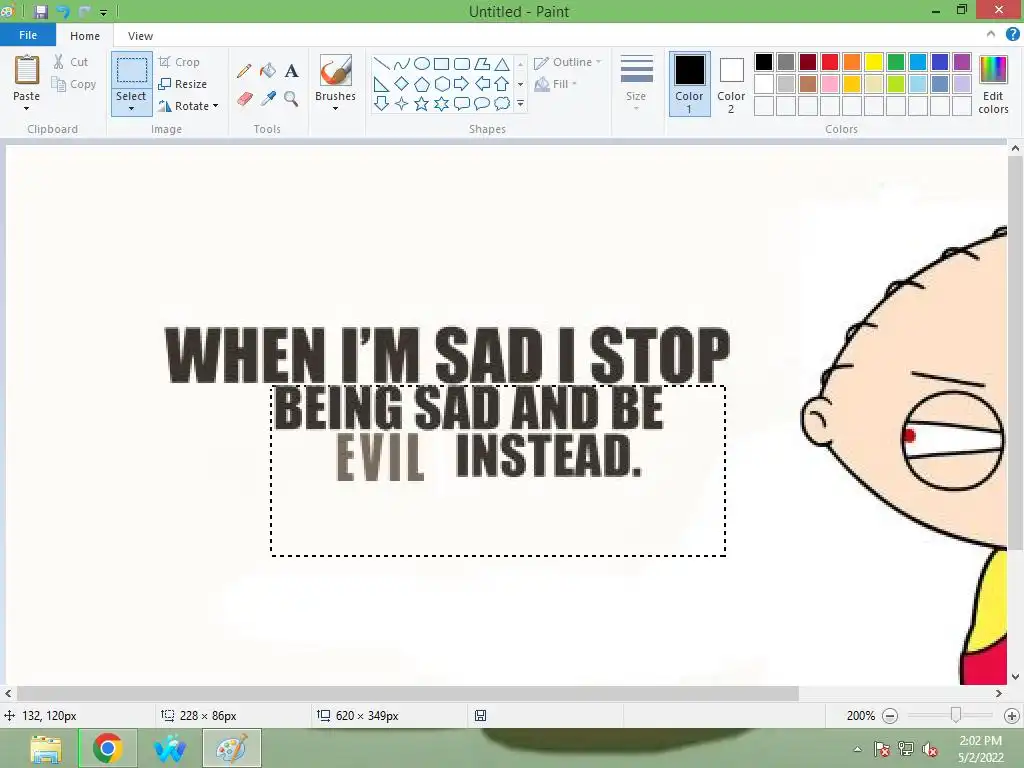
Task: Select the Triangle shape
Action: [502, 63]
